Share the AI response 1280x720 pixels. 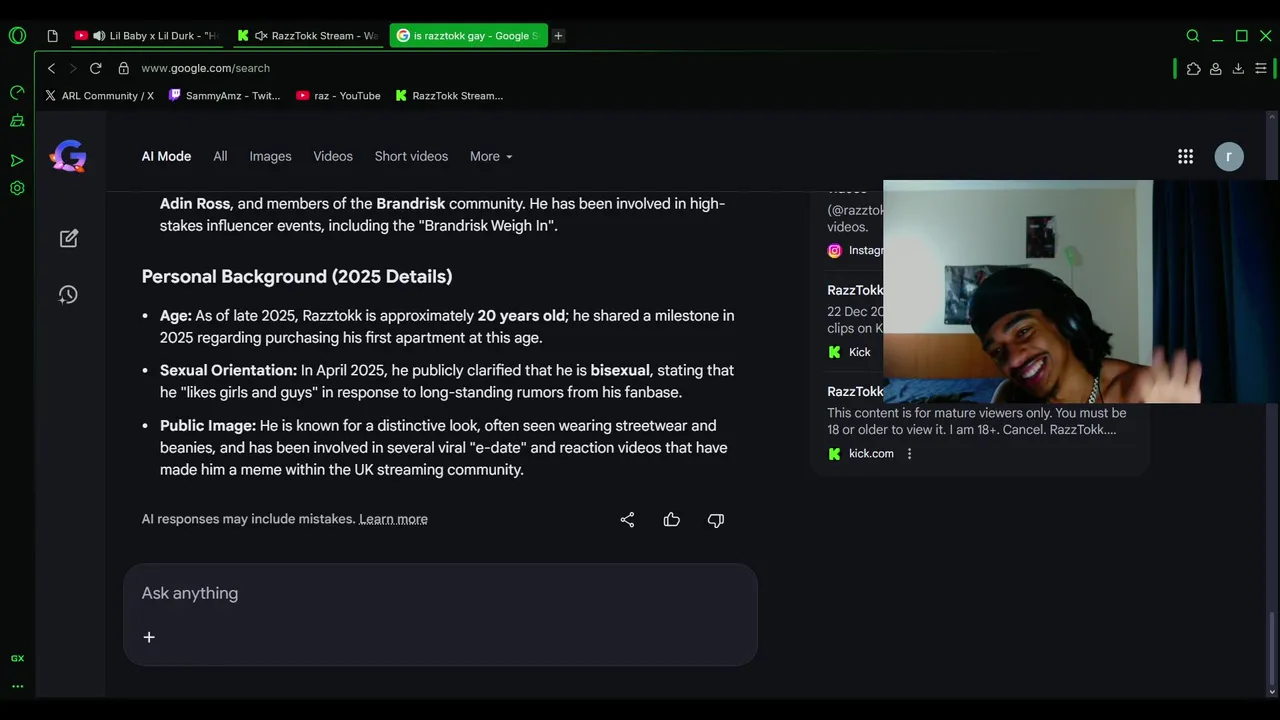627,520
